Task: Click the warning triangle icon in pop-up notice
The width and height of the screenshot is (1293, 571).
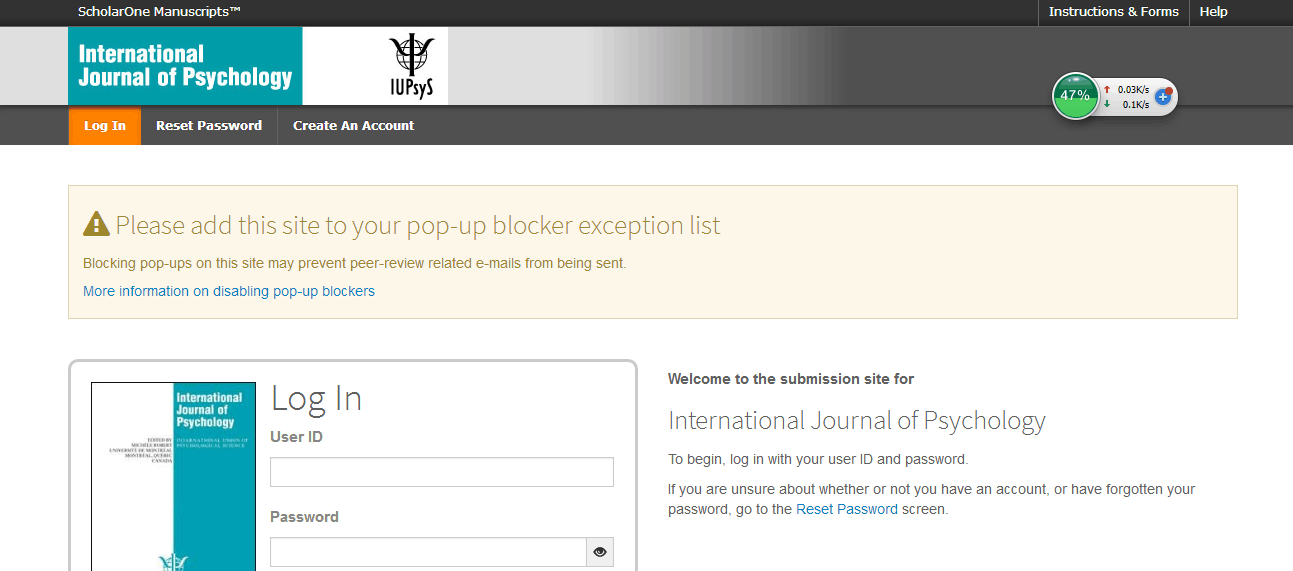Action: (96, 224)
